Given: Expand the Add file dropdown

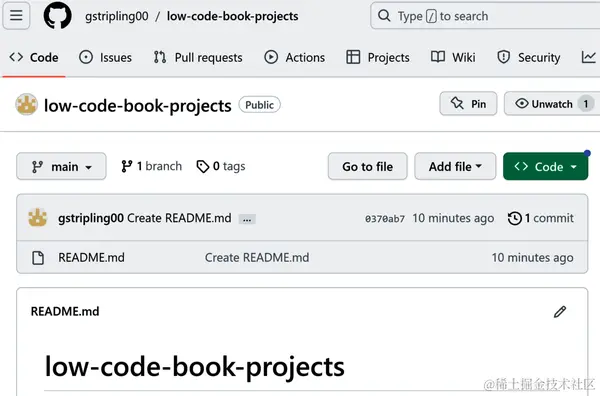Looking at the screenshot, I should coord(455,166).
